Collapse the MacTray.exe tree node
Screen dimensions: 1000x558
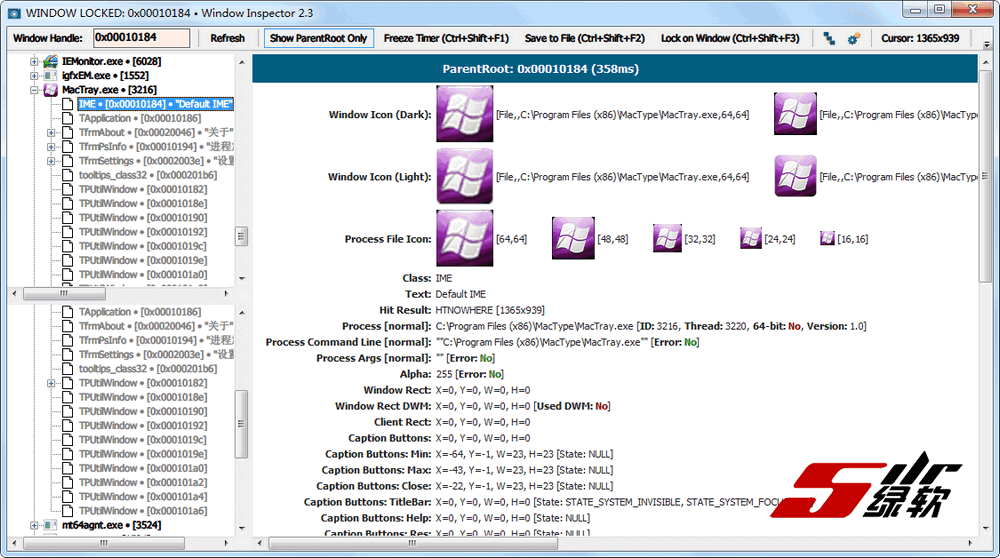[34, 90]
